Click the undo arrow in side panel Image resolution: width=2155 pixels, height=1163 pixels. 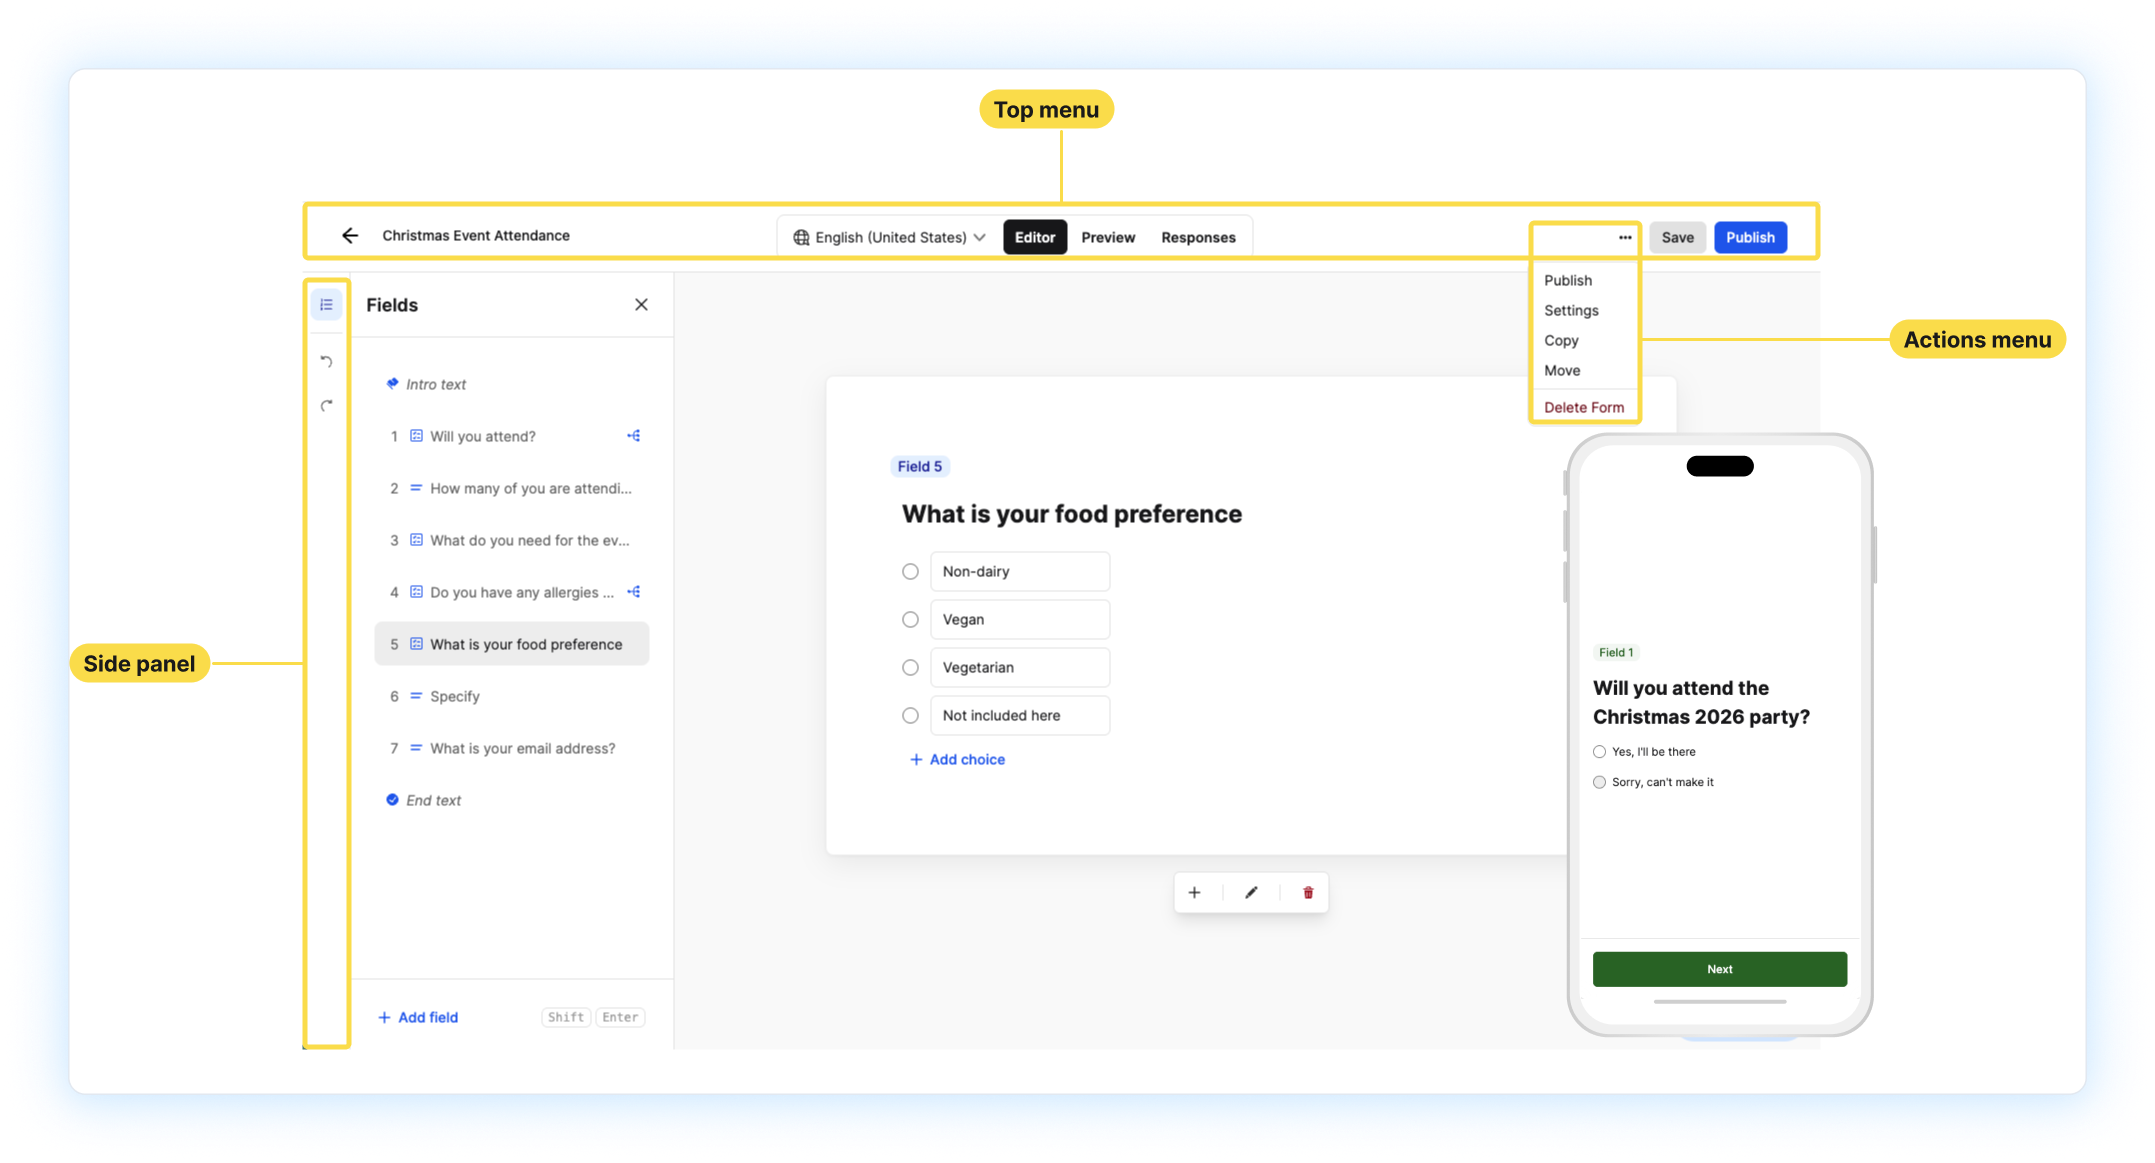point(327,361)
